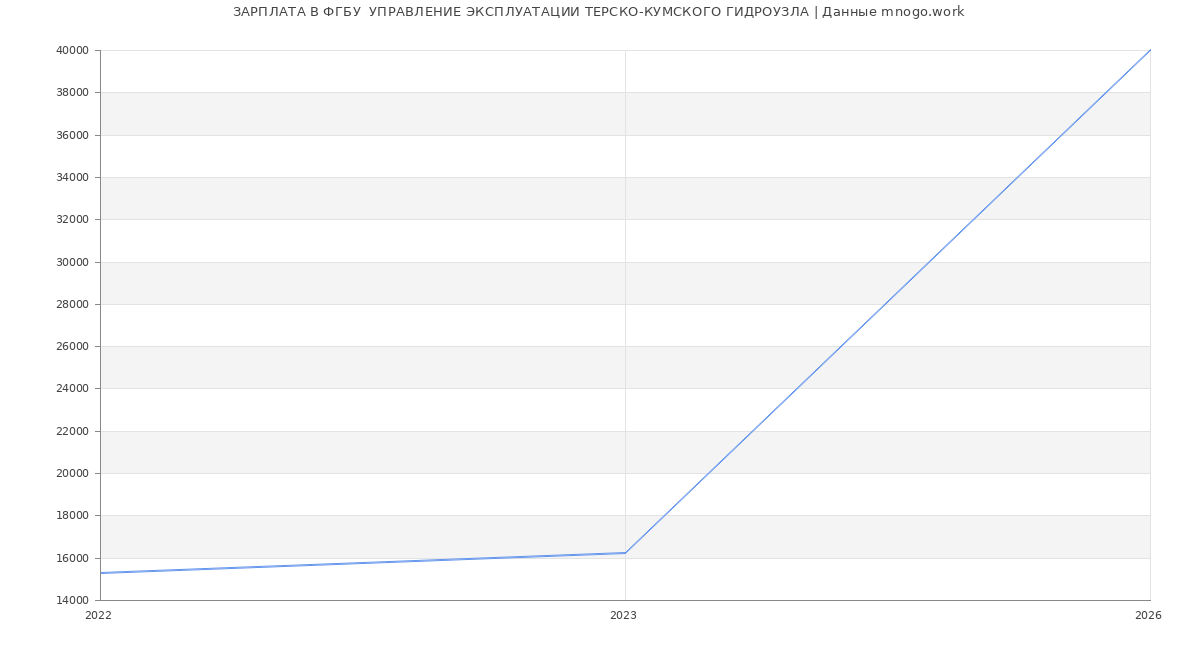Click the 2023 x-axis label
This screenshot has width=1200, height=650.
pyautogui.click(x=623, y=616)
